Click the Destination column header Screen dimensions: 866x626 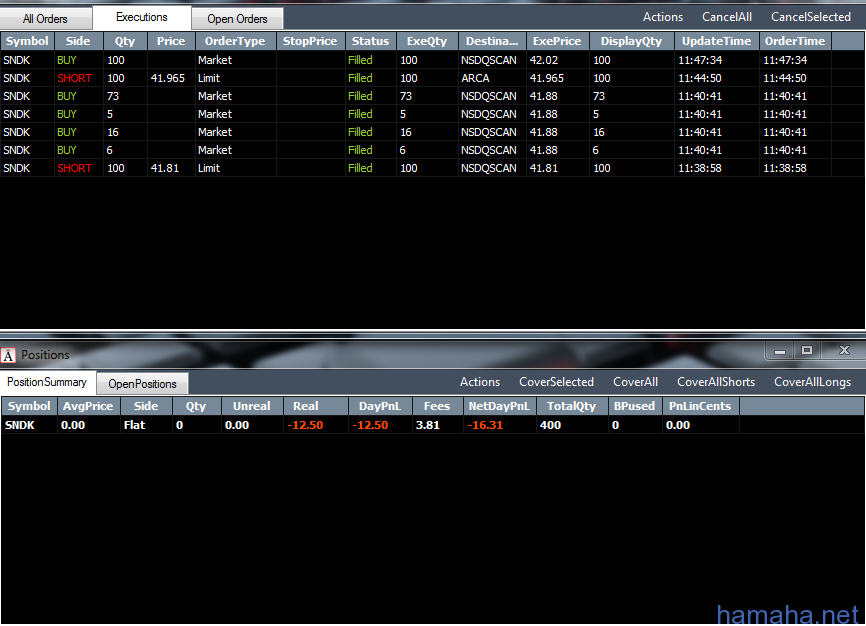coord(492,41)
